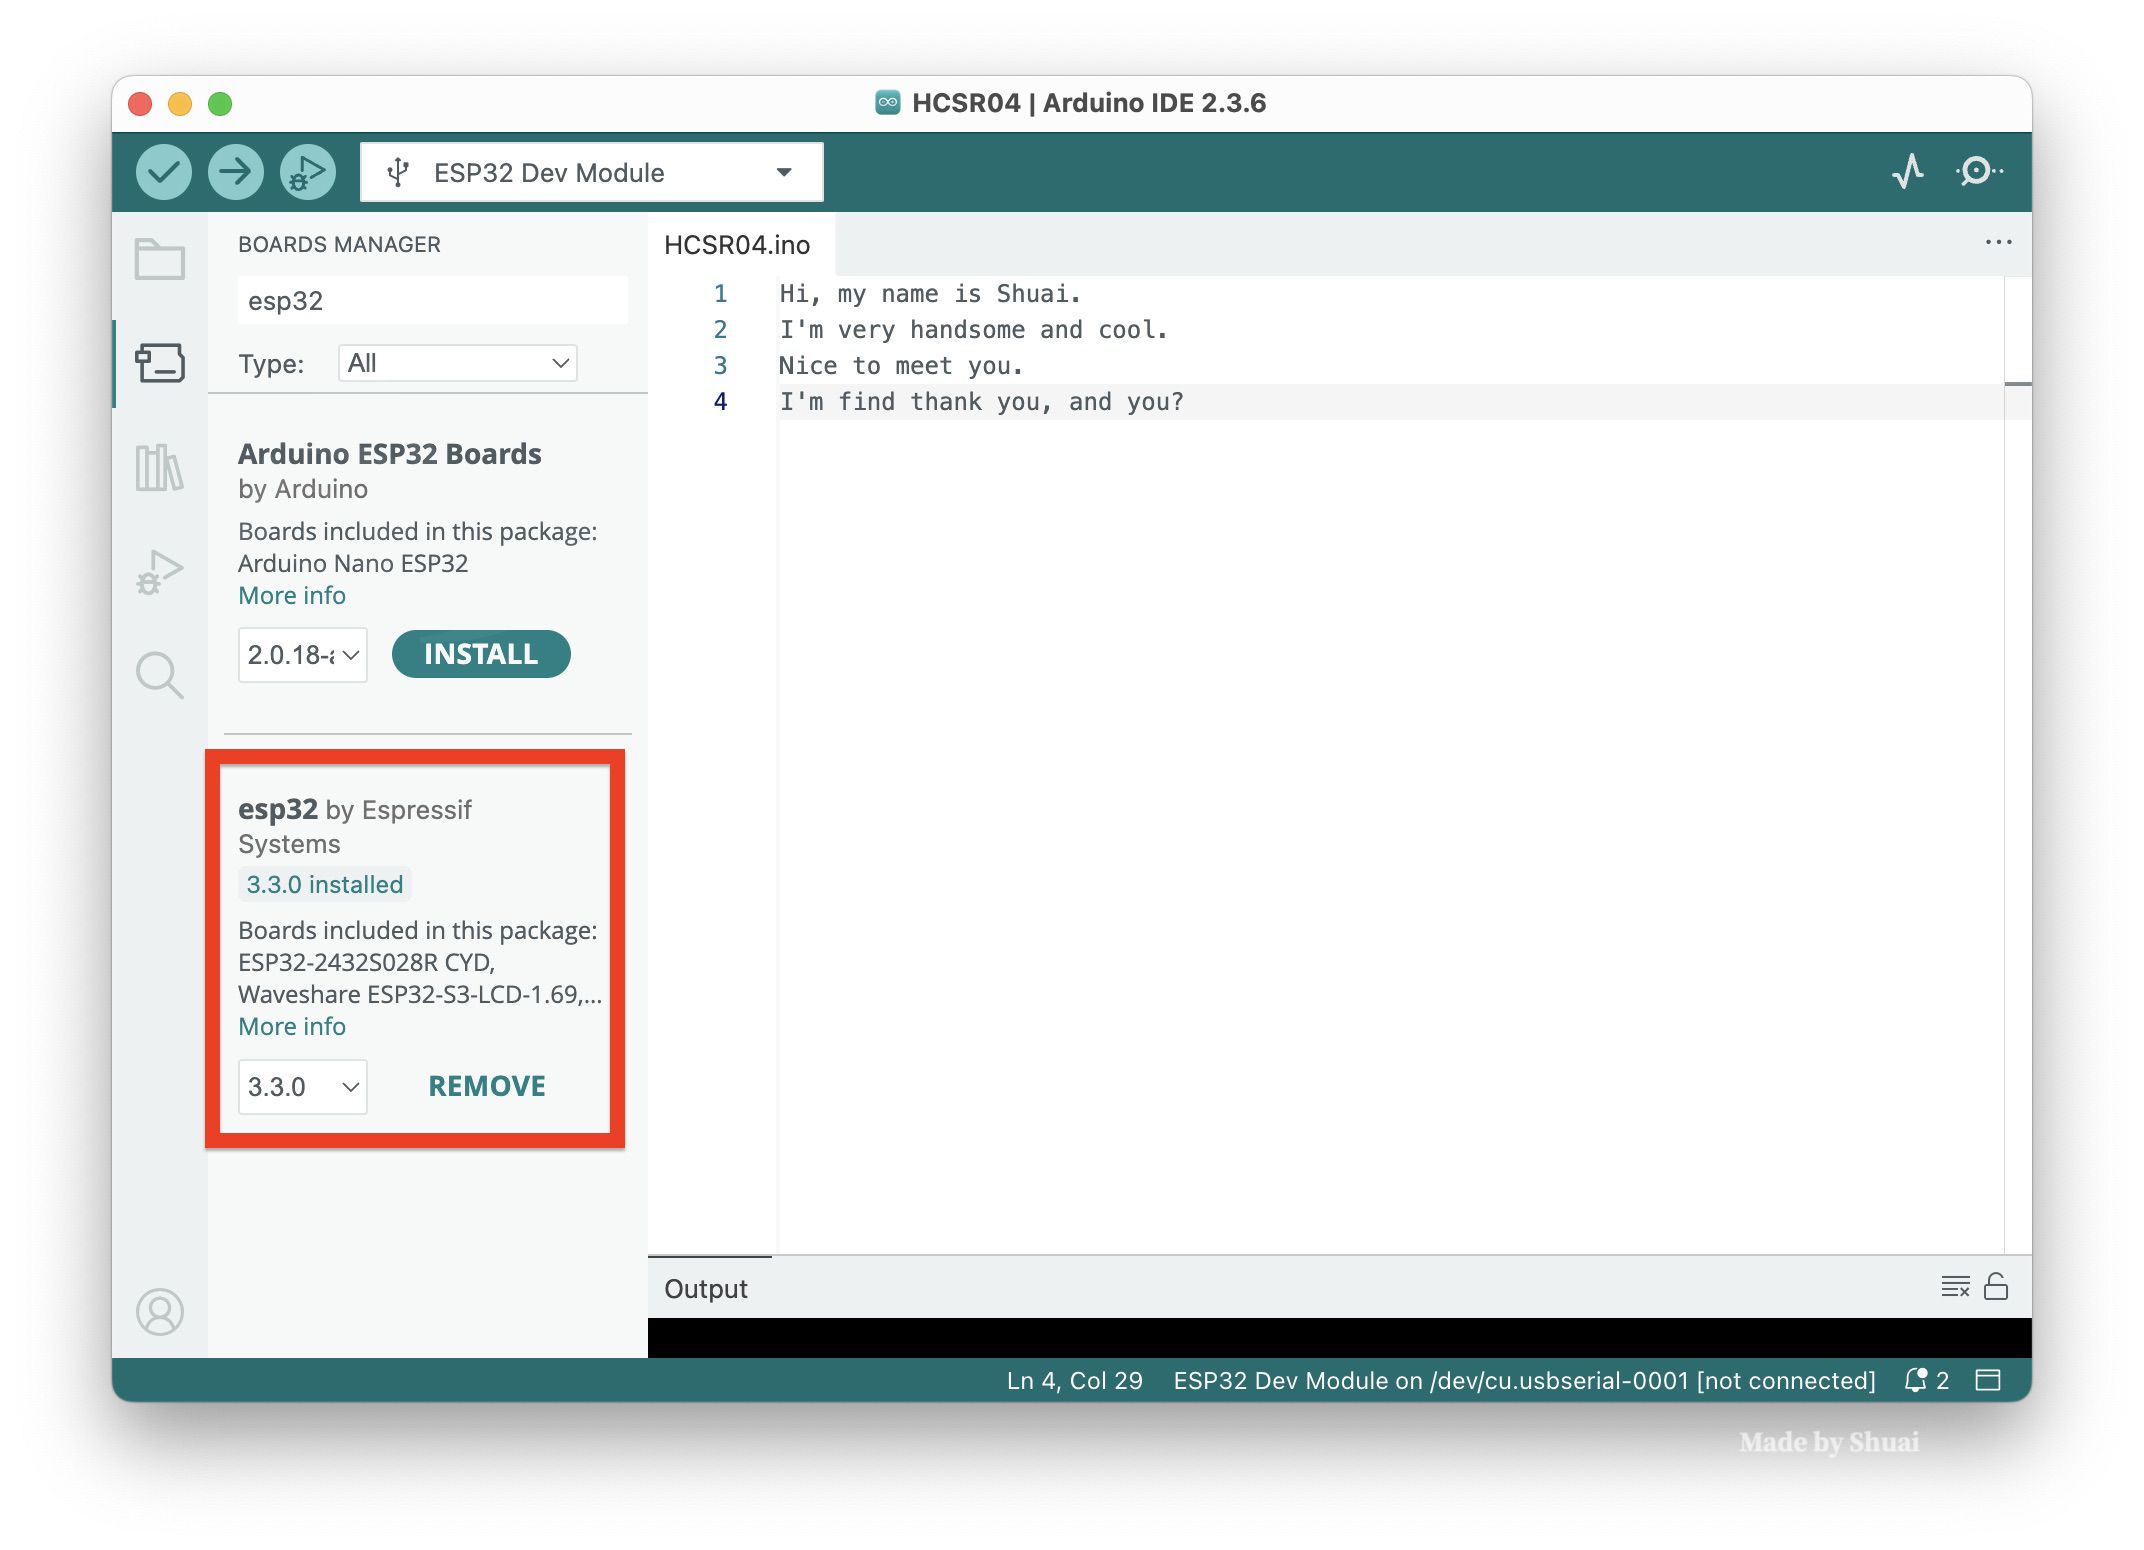This screenshot has width=2144, height=1550.
Task: Click the Verify checkmark button
Action: click(x=163, y=172)
